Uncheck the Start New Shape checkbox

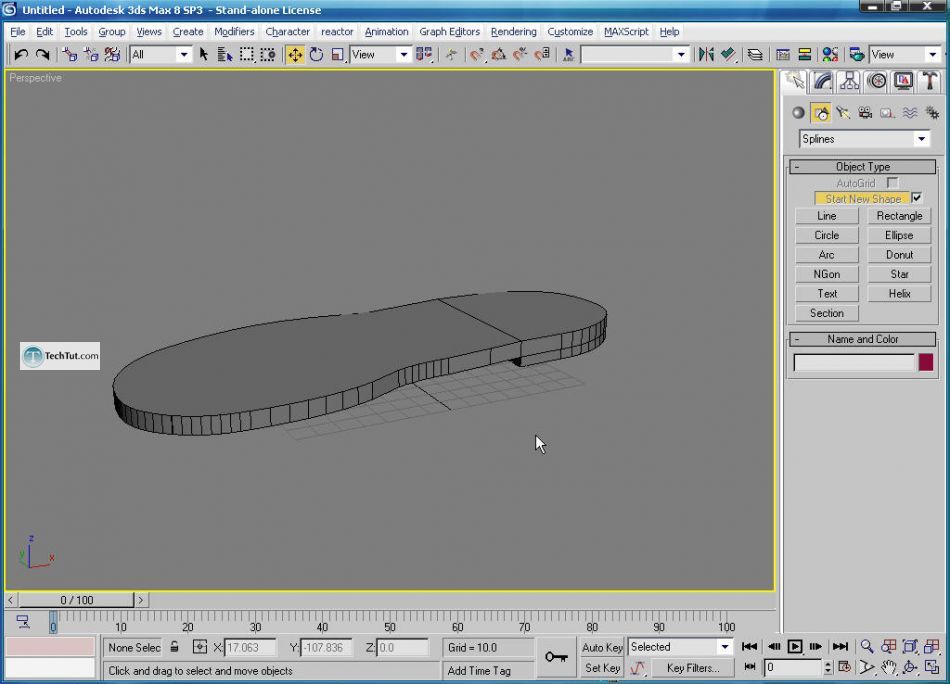pyautogui.click(x=917, y=198)
